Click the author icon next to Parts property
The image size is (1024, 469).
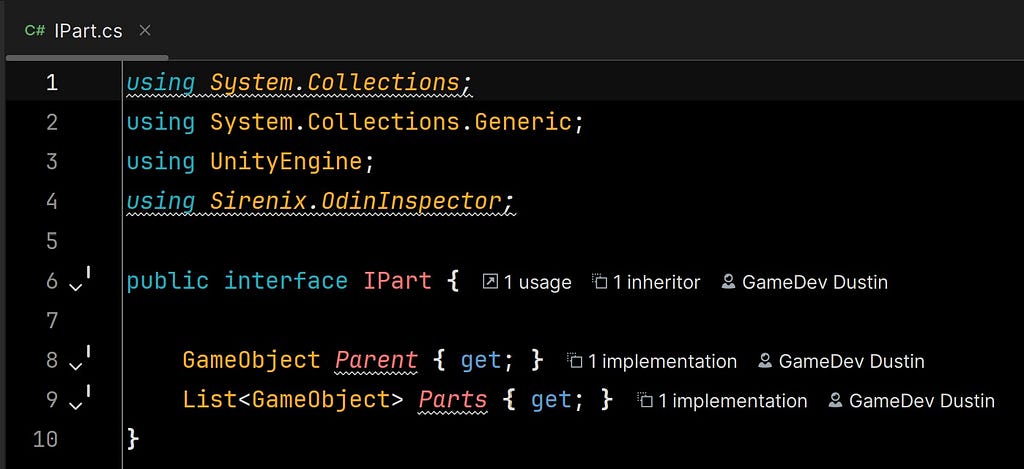(x=835, y=400)
